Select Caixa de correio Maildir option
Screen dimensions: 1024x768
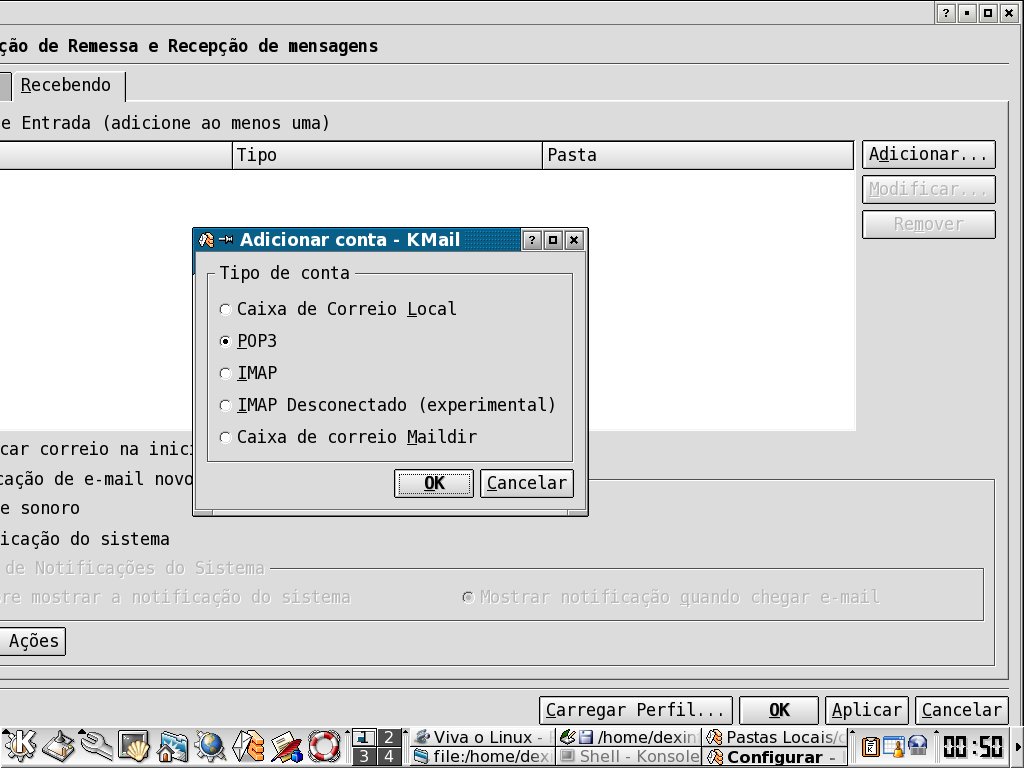348,437
